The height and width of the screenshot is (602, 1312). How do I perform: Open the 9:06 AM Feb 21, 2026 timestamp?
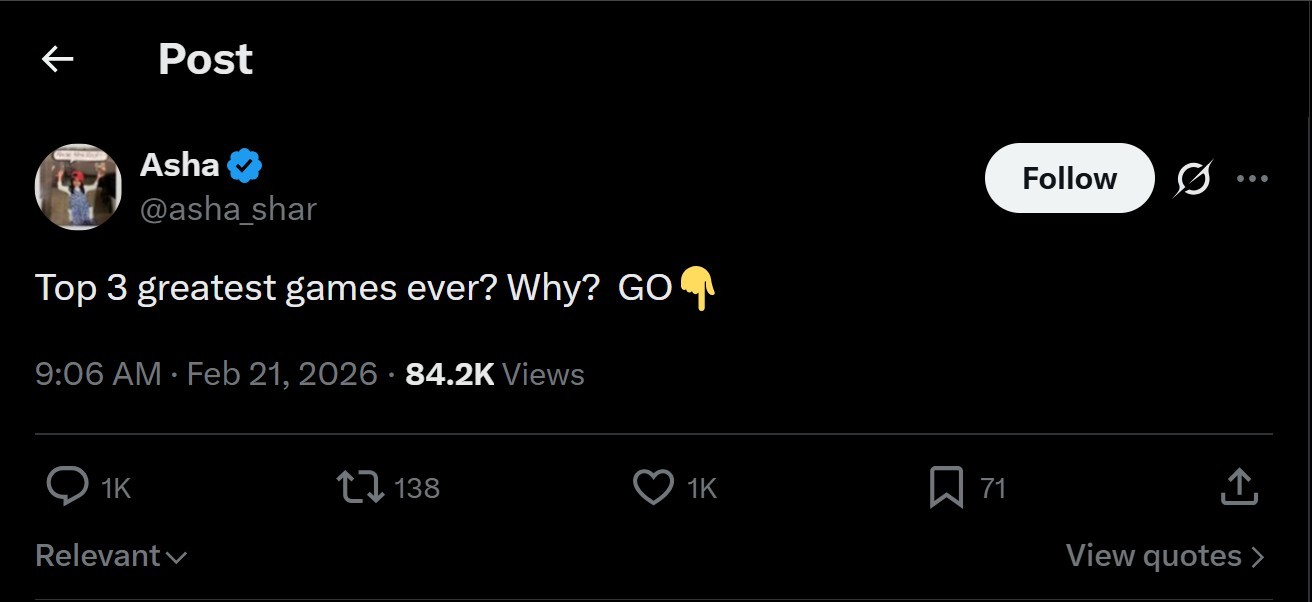coord(206,375)
